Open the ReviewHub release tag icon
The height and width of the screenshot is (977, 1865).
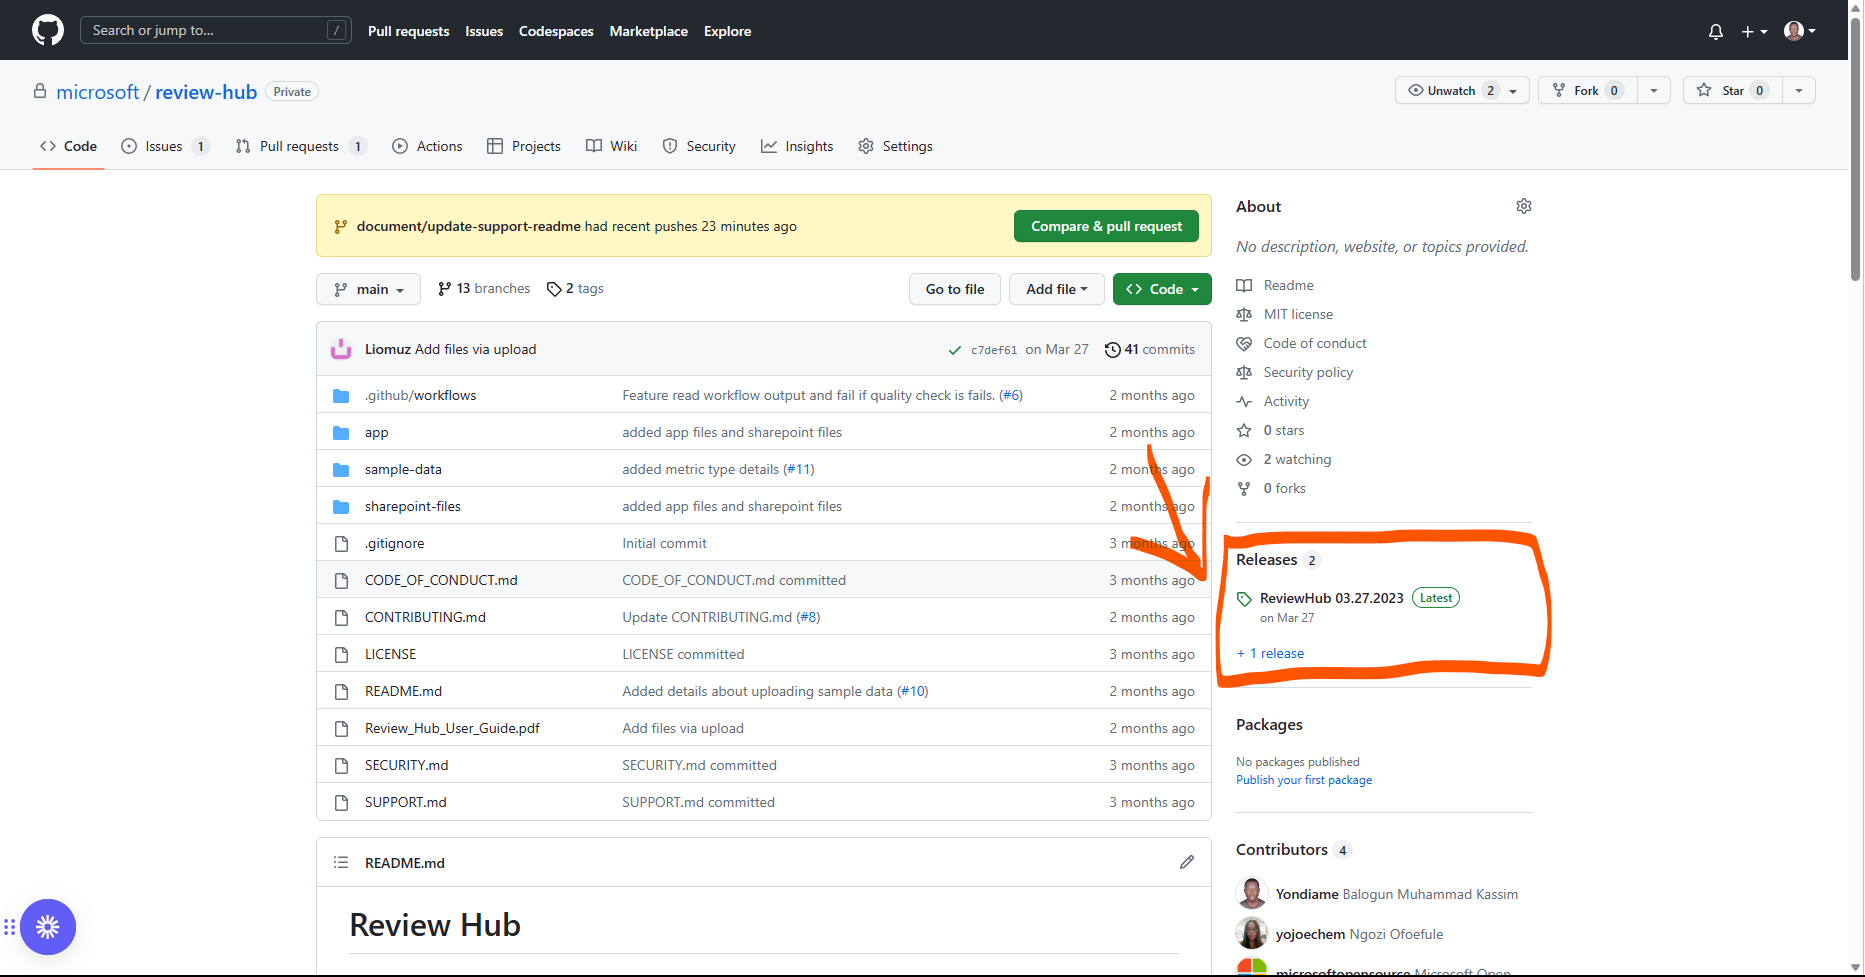tap(1243, 598)
